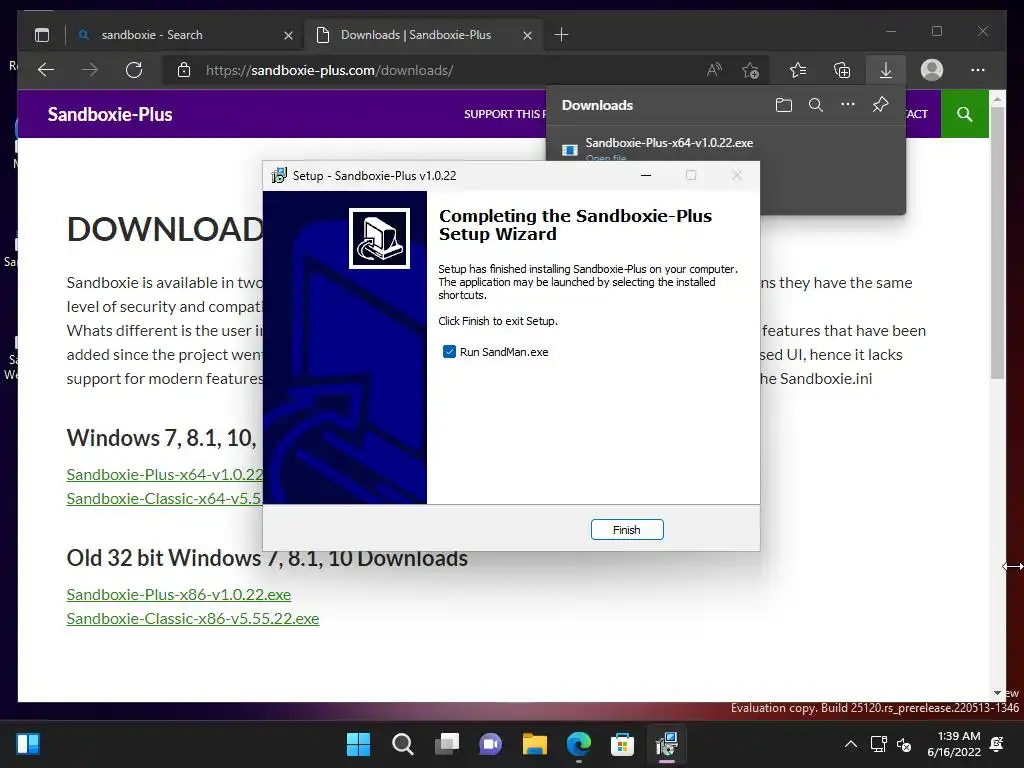Click Microsoft Edge taskbar icon
This screenshot has height=768, width=1024.
point(579,744)
